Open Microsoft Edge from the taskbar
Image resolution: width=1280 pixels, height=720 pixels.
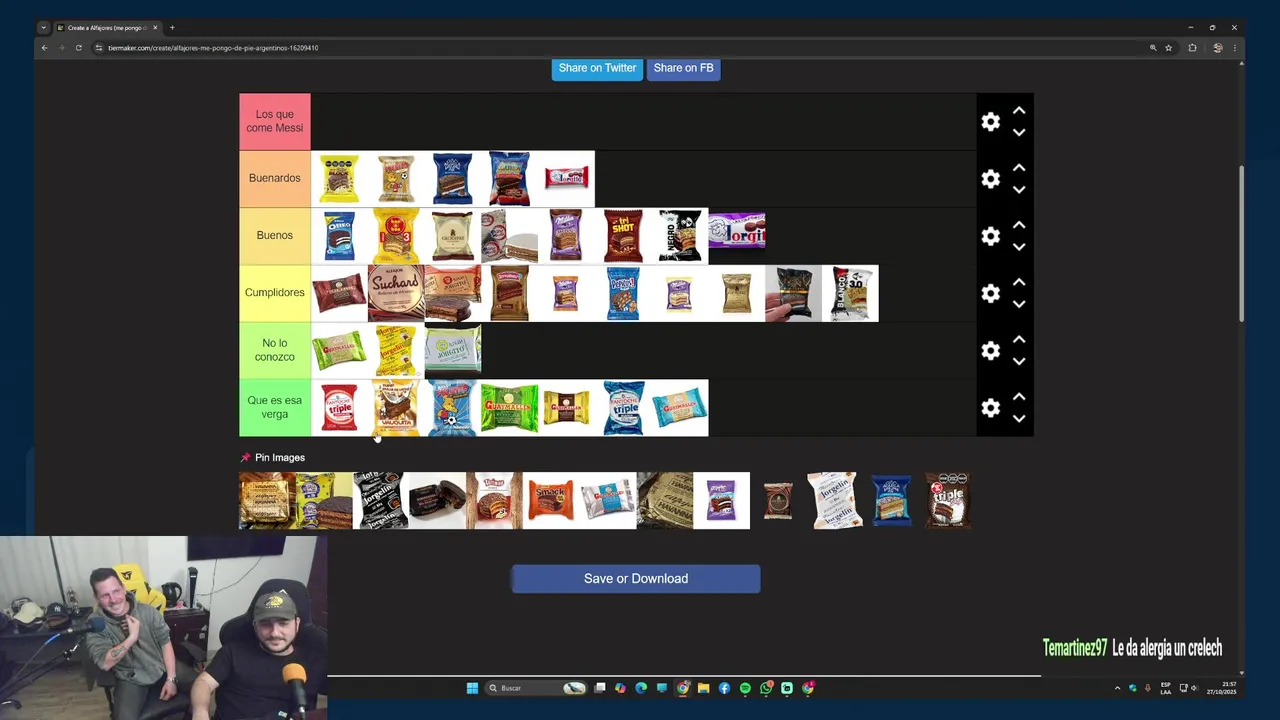tap(641, 688)
